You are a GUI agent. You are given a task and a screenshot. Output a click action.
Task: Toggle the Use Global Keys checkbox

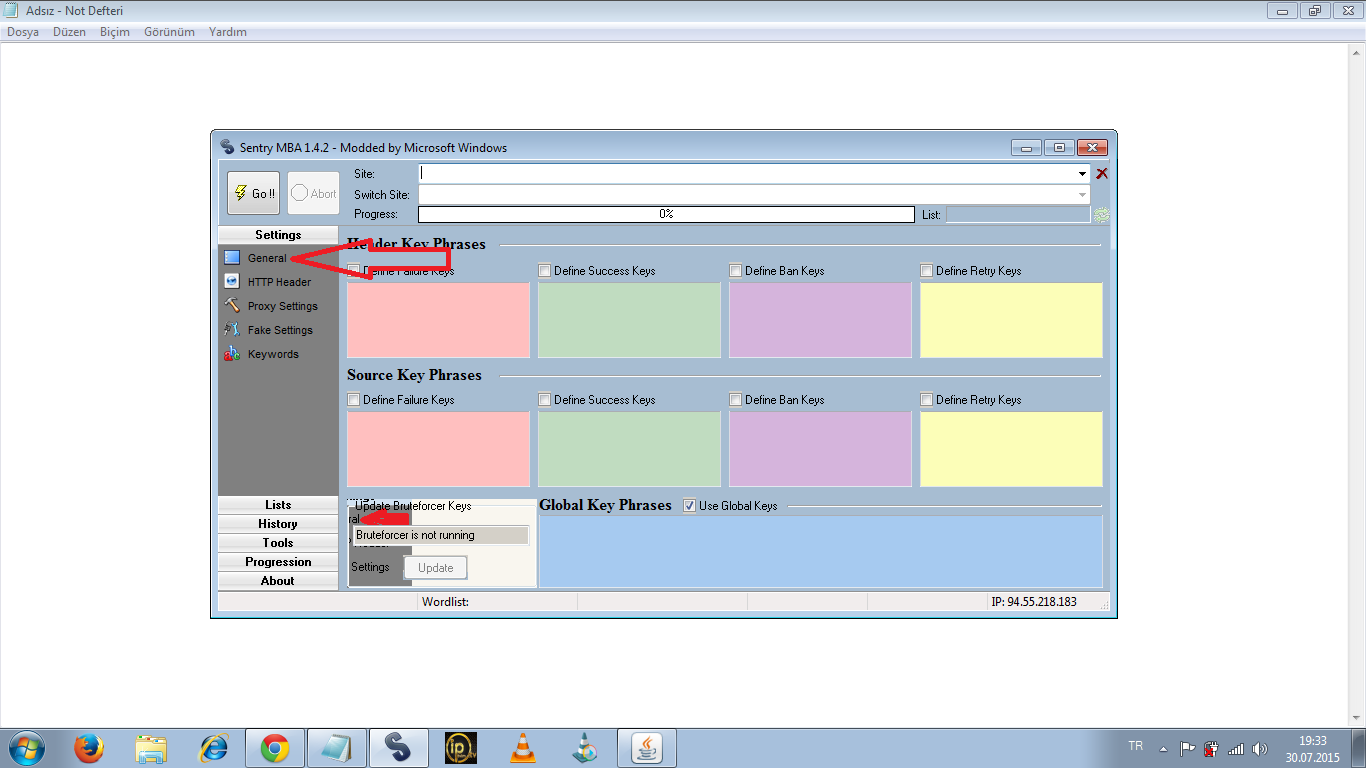click(689, 506)
